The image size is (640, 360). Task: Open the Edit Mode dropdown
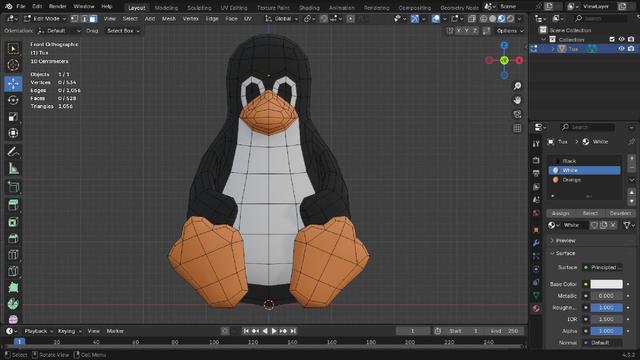(x=45, y=19)
